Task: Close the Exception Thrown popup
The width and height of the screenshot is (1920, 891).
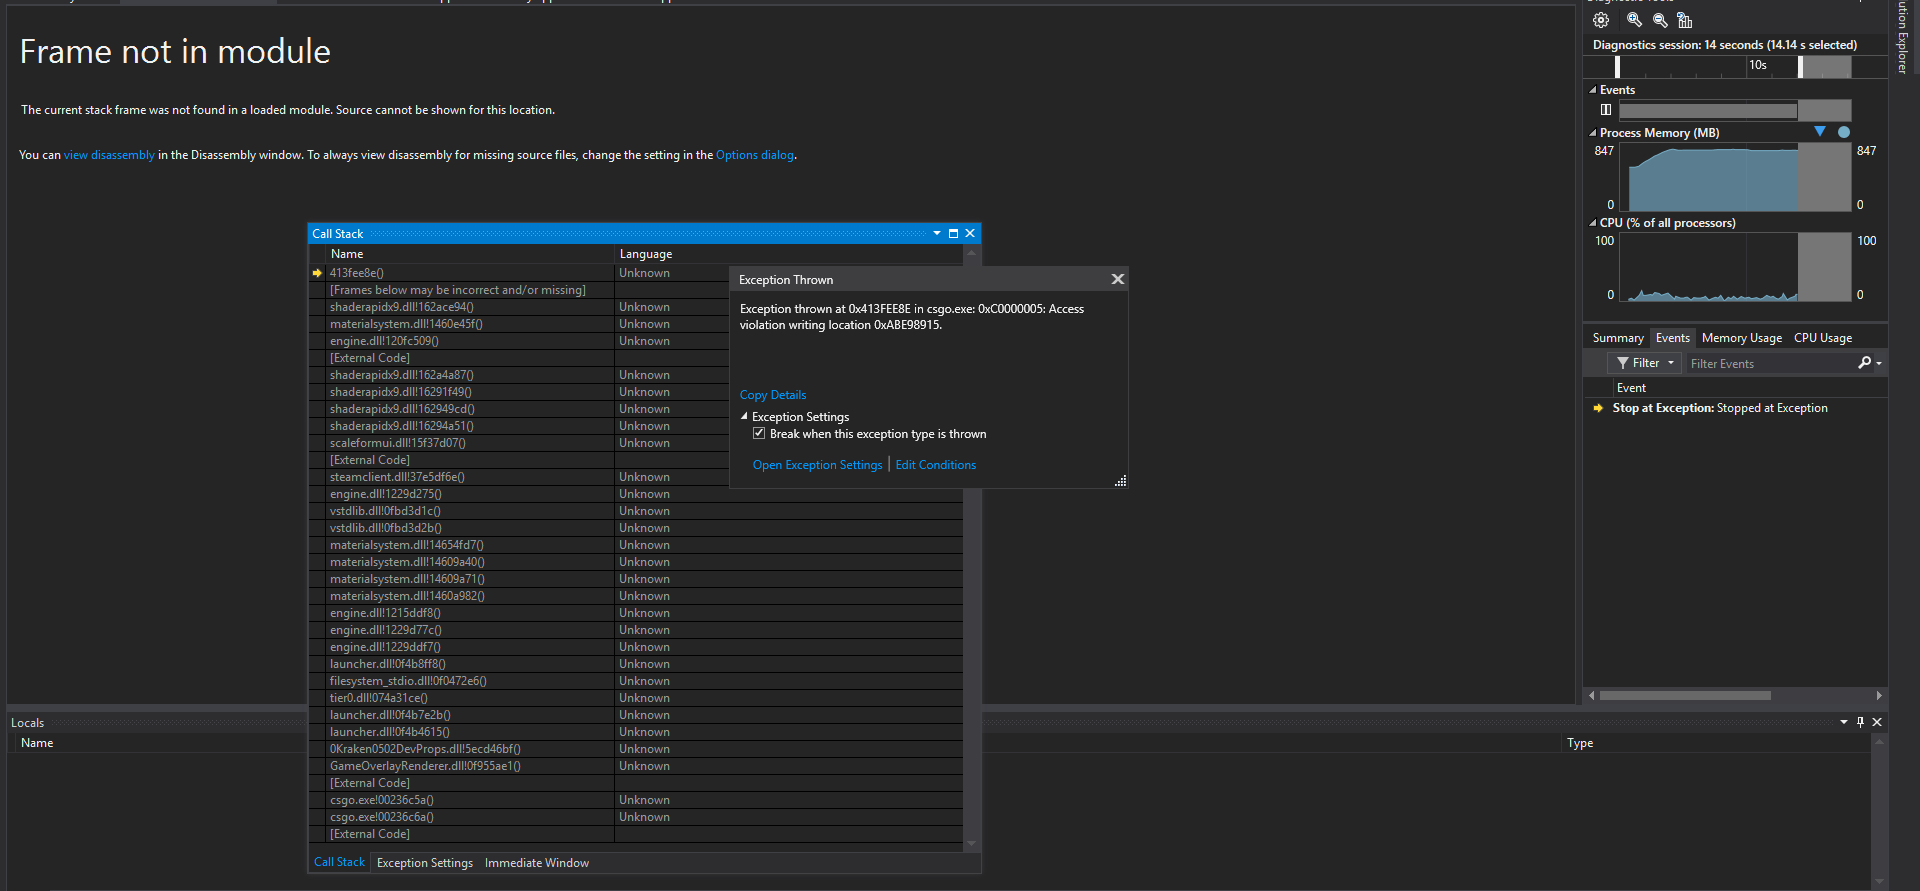Action: [x=1118, y=279]
